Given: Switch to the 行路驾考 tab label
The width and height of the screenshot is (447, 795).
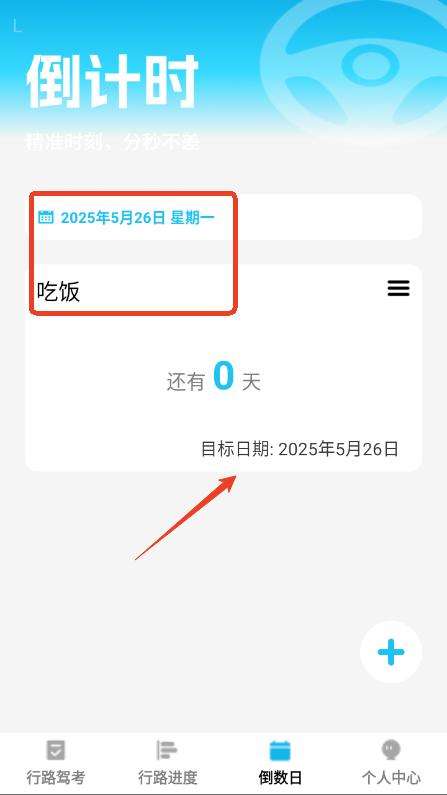Looking at the screenshot, I should pyautogui.click(x=56, y=777).
